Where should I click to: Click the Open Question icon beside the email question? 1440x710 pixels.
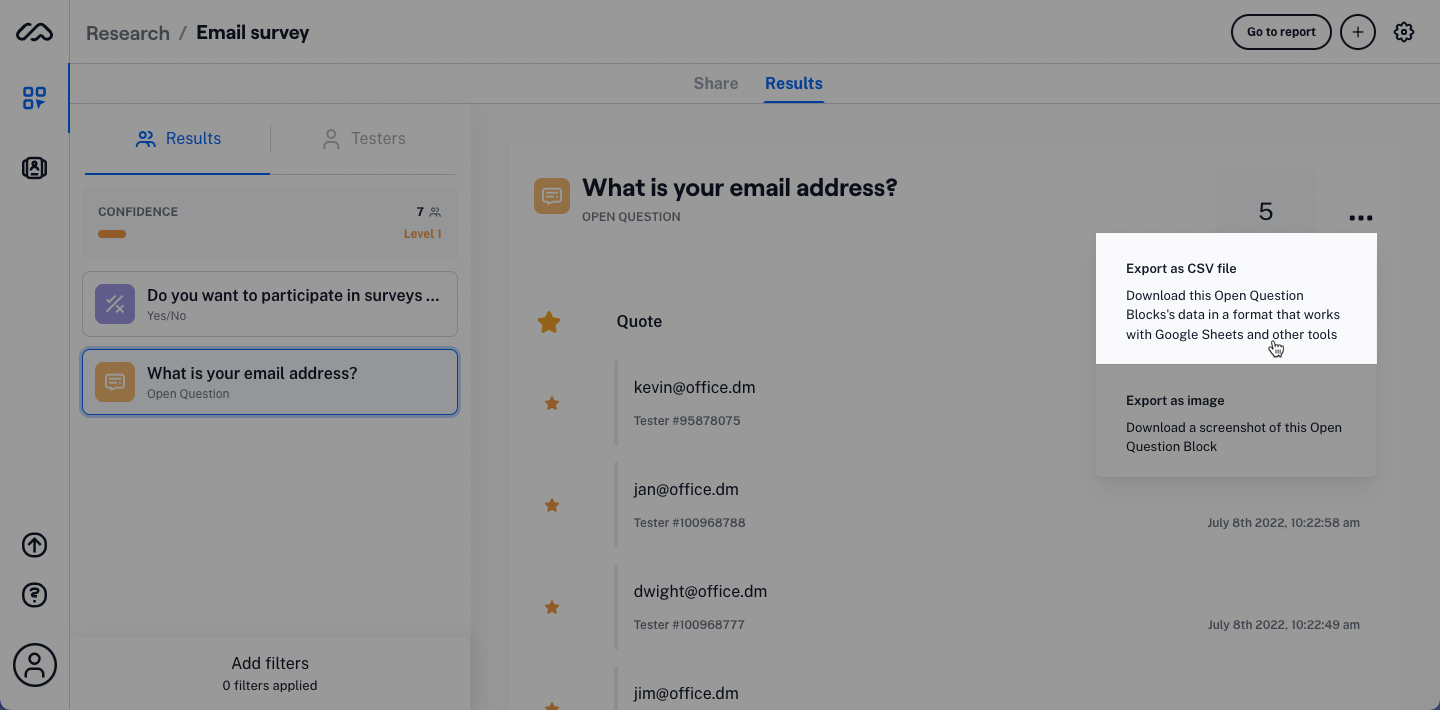coord(551,196)
